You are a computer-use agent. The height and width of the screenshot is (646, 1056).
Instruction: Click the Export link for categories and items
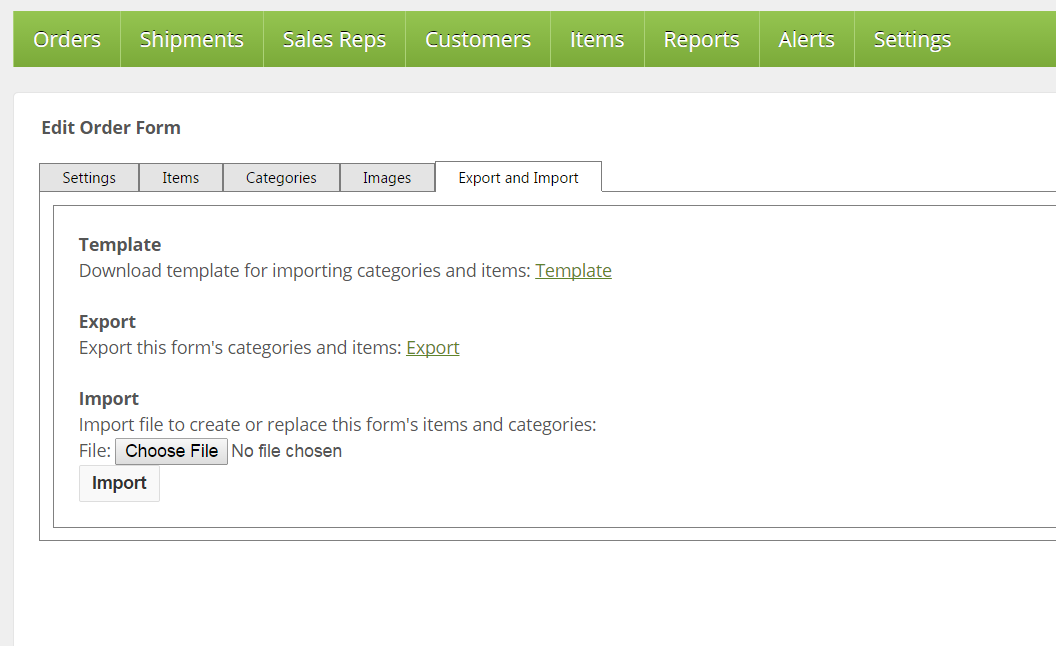pos(432,348)
